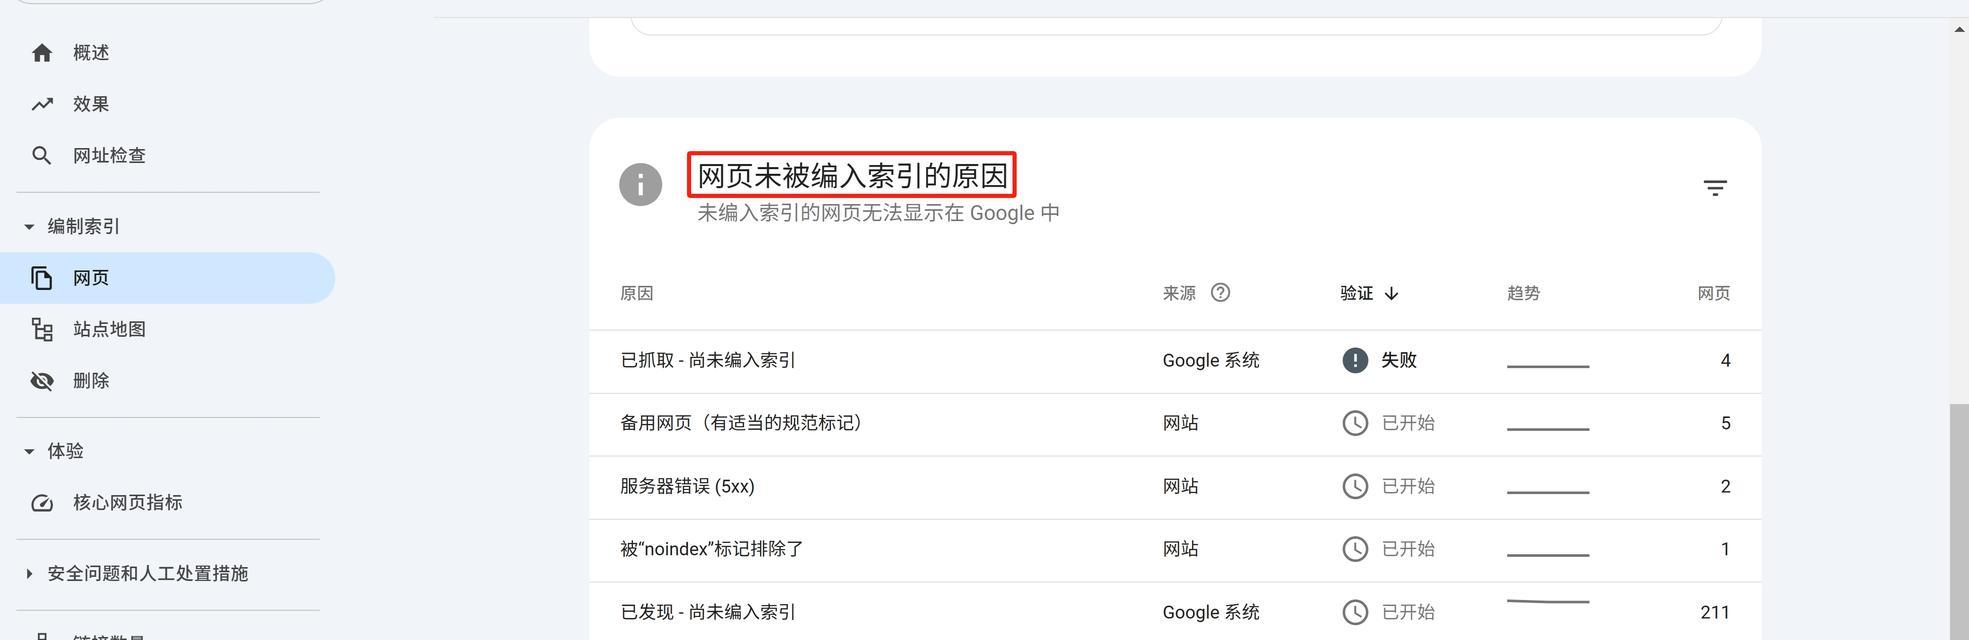Image resolution: width=1969 pixels, height=640 pixels.
Task: Click the page count 211
Action: (x=1715, y=612)
